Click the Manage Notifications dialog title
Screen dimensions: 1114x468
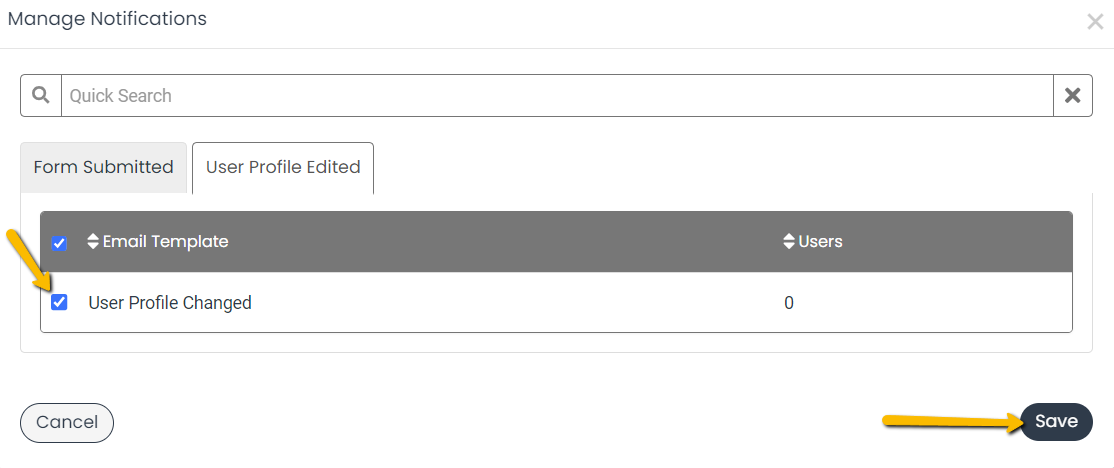107,19
